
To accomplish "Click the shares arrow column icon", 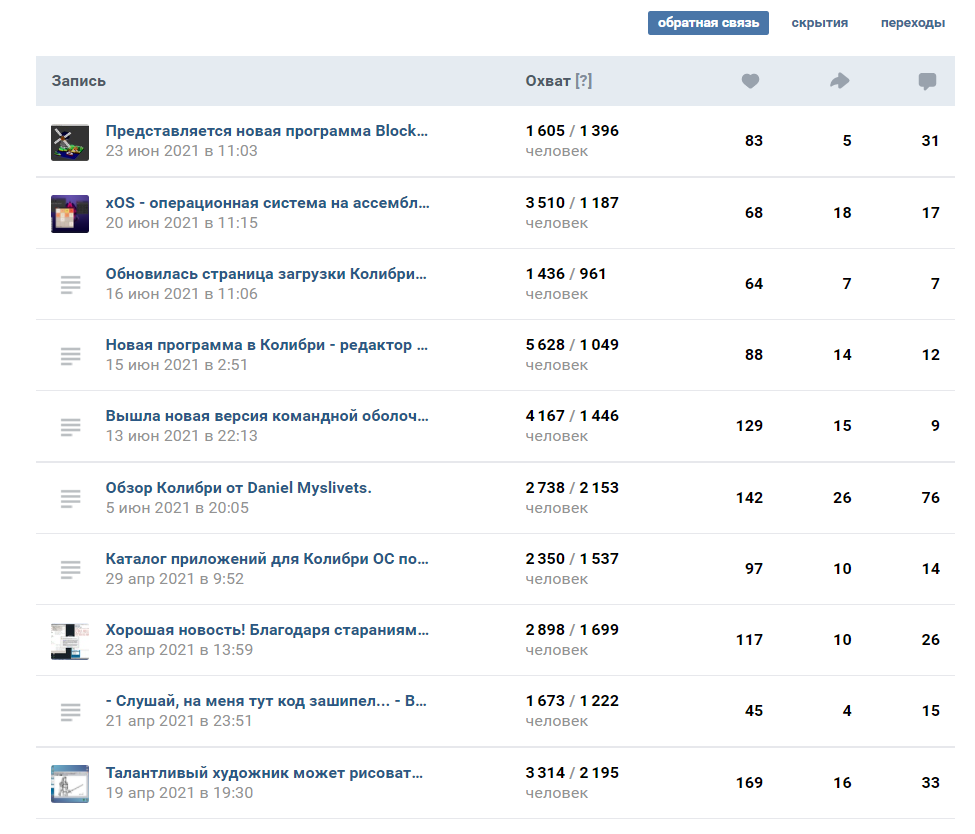I will point(840,81).
